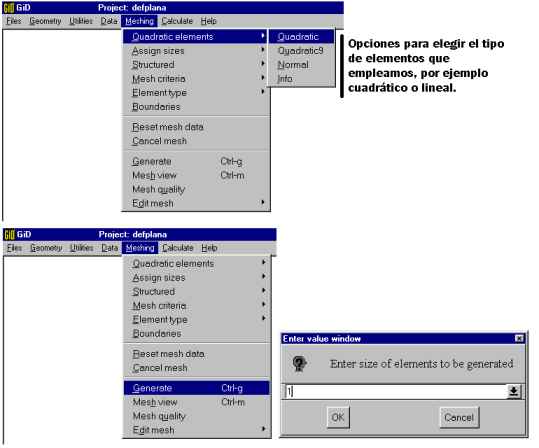Click the GiD logo icon in top window
The image size is (539, 448).
[9, 8]
